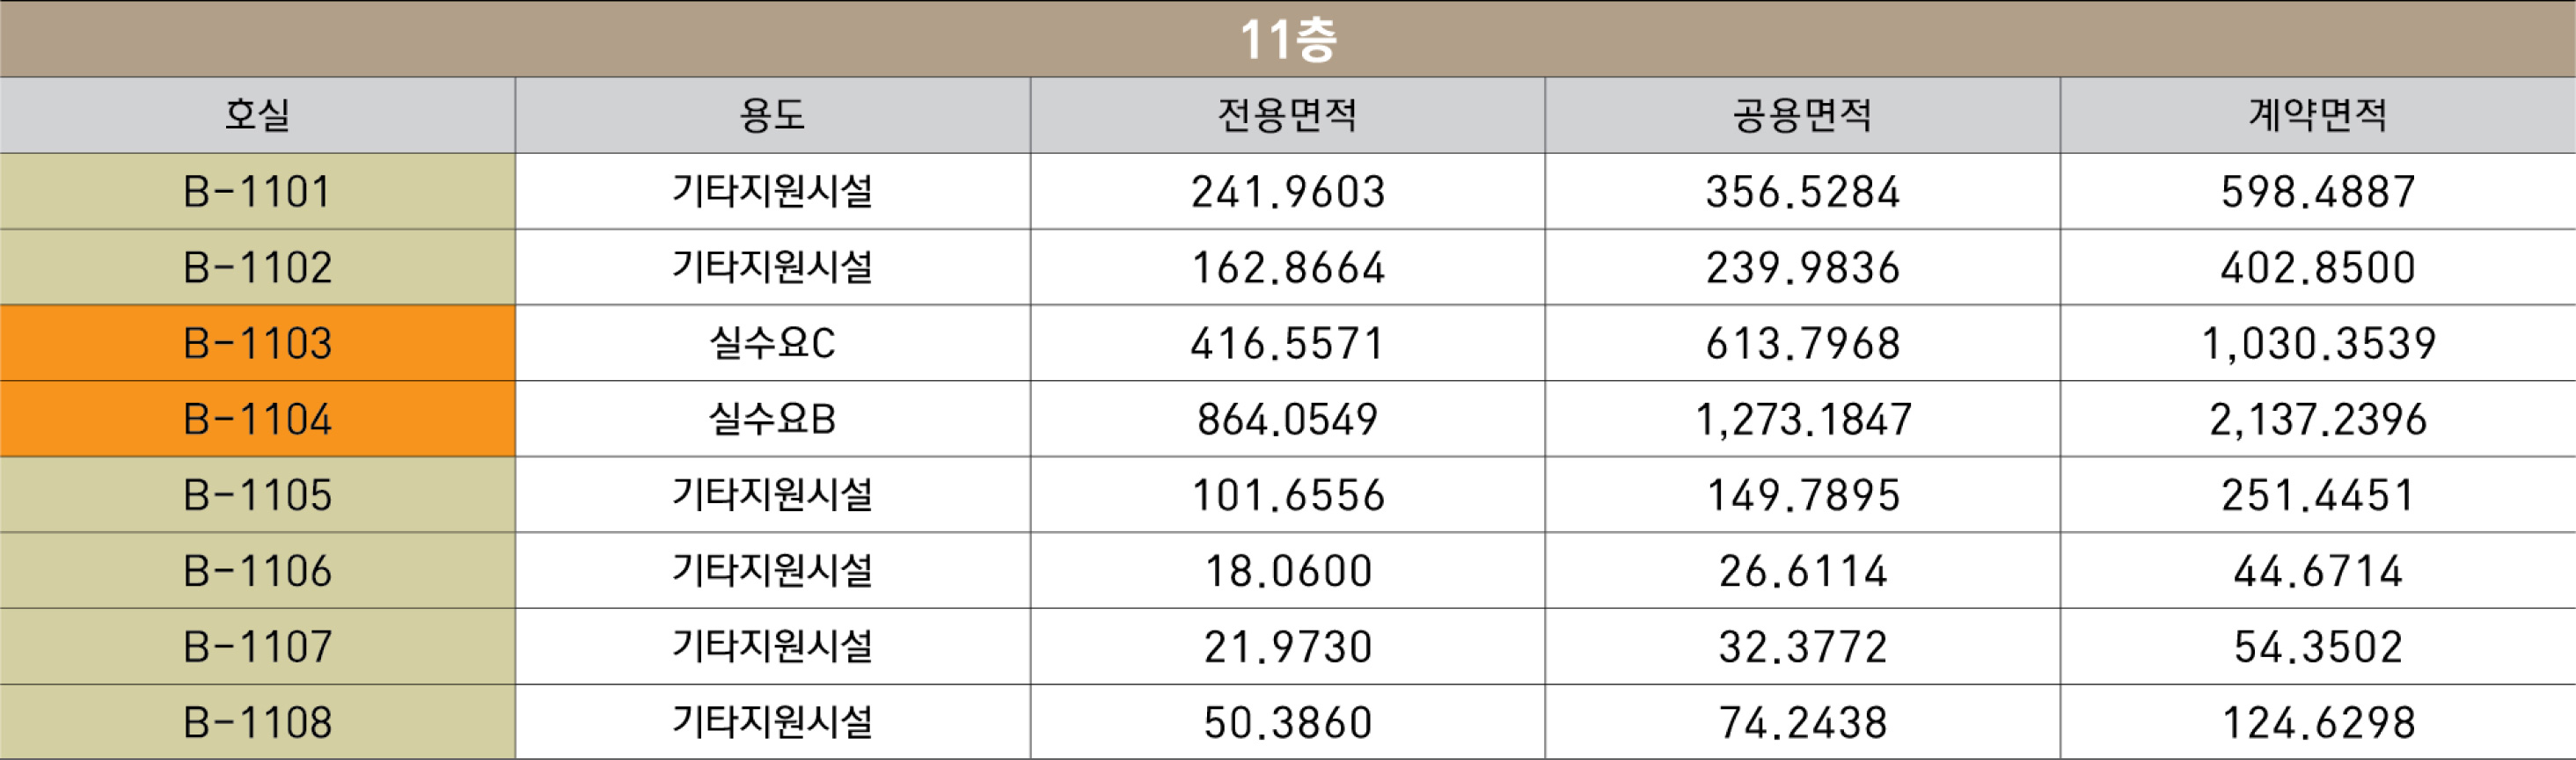The width and height of the screenshot is (2576, 760).
Task: Click orange highlighted cell B-1103
Action: (x=257, y=343)
